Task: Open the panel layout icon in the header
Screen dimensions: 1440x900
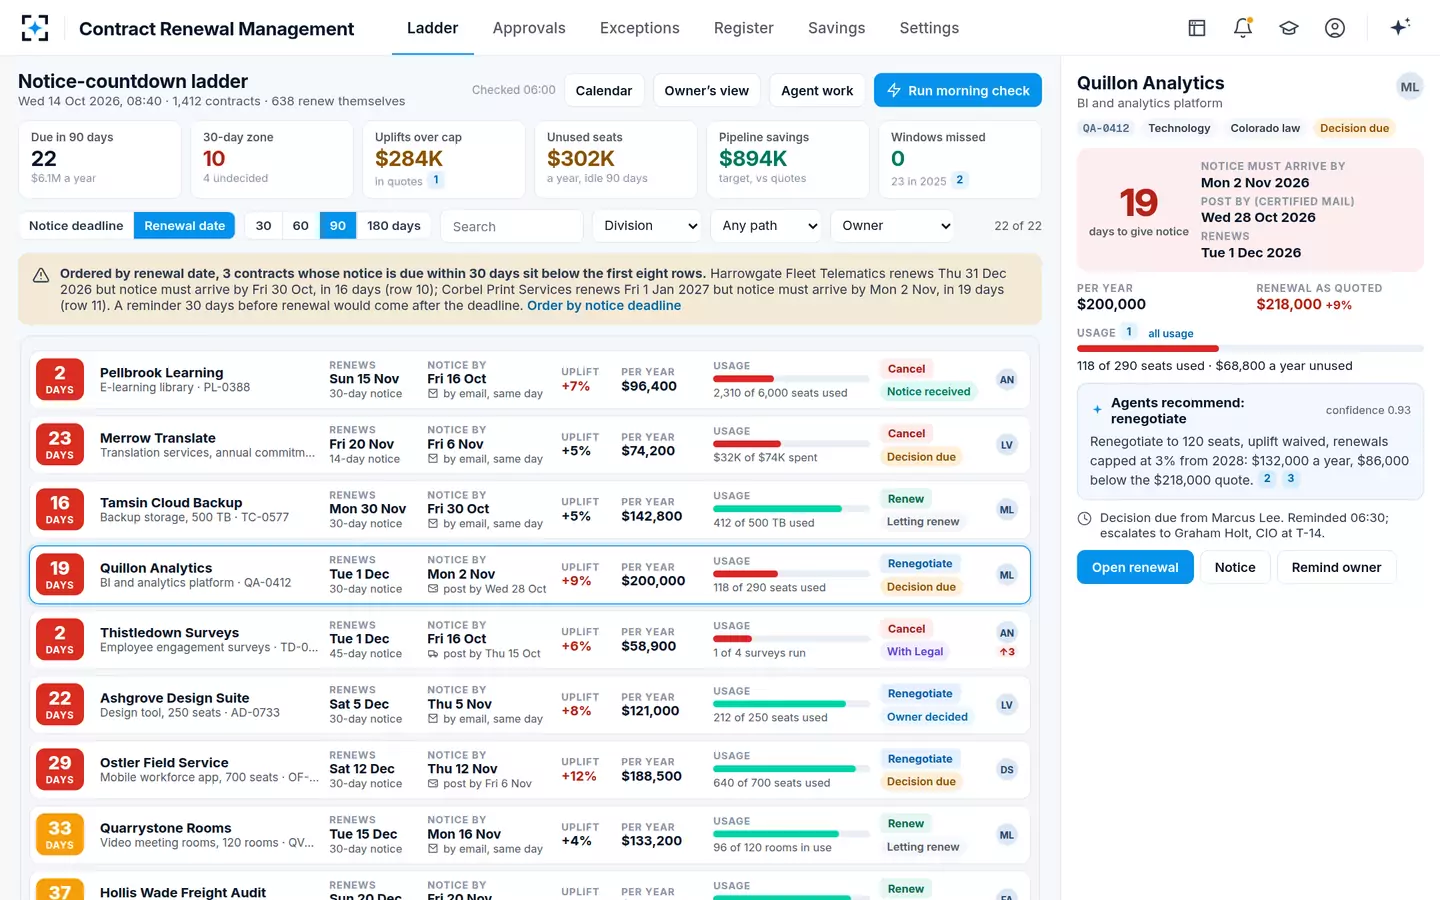Action: pyautogui.click(x=1197, y=28)
